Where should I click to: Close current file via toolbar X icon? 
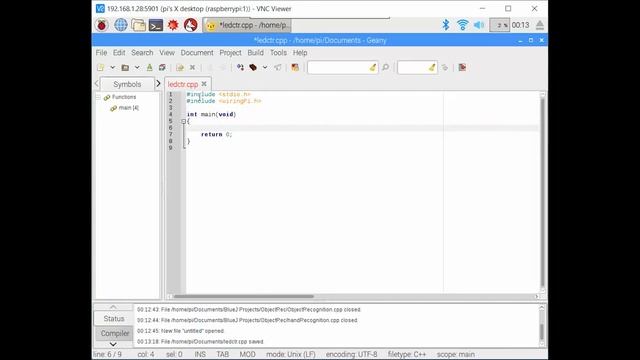point(192,68)
